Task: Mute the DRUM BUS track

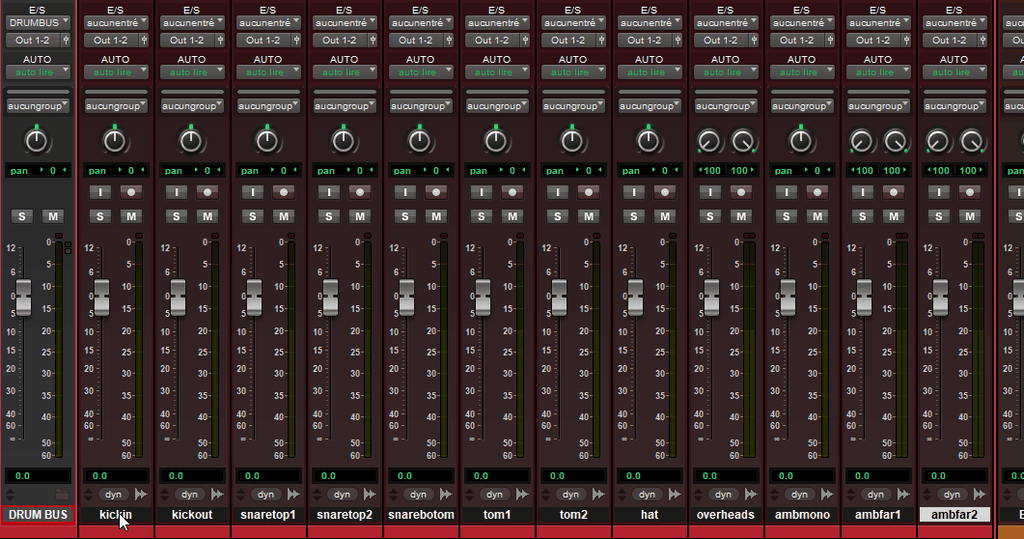Action: pyautogui.click(x=54, y=216)
